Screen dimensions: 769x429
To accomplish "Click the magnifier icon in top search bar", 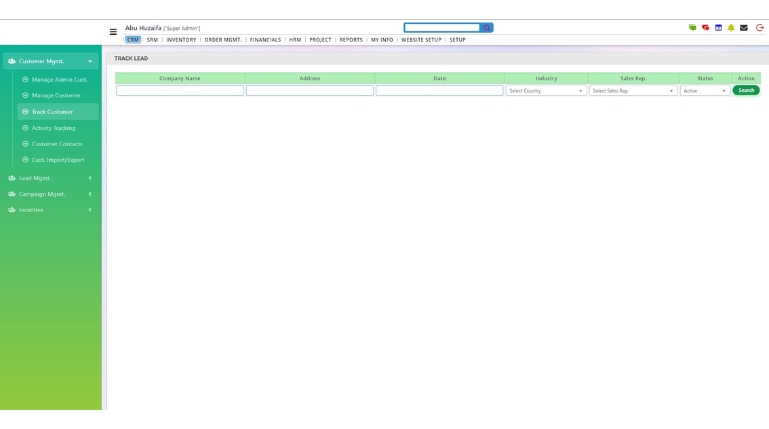I will tap(487, 28).
